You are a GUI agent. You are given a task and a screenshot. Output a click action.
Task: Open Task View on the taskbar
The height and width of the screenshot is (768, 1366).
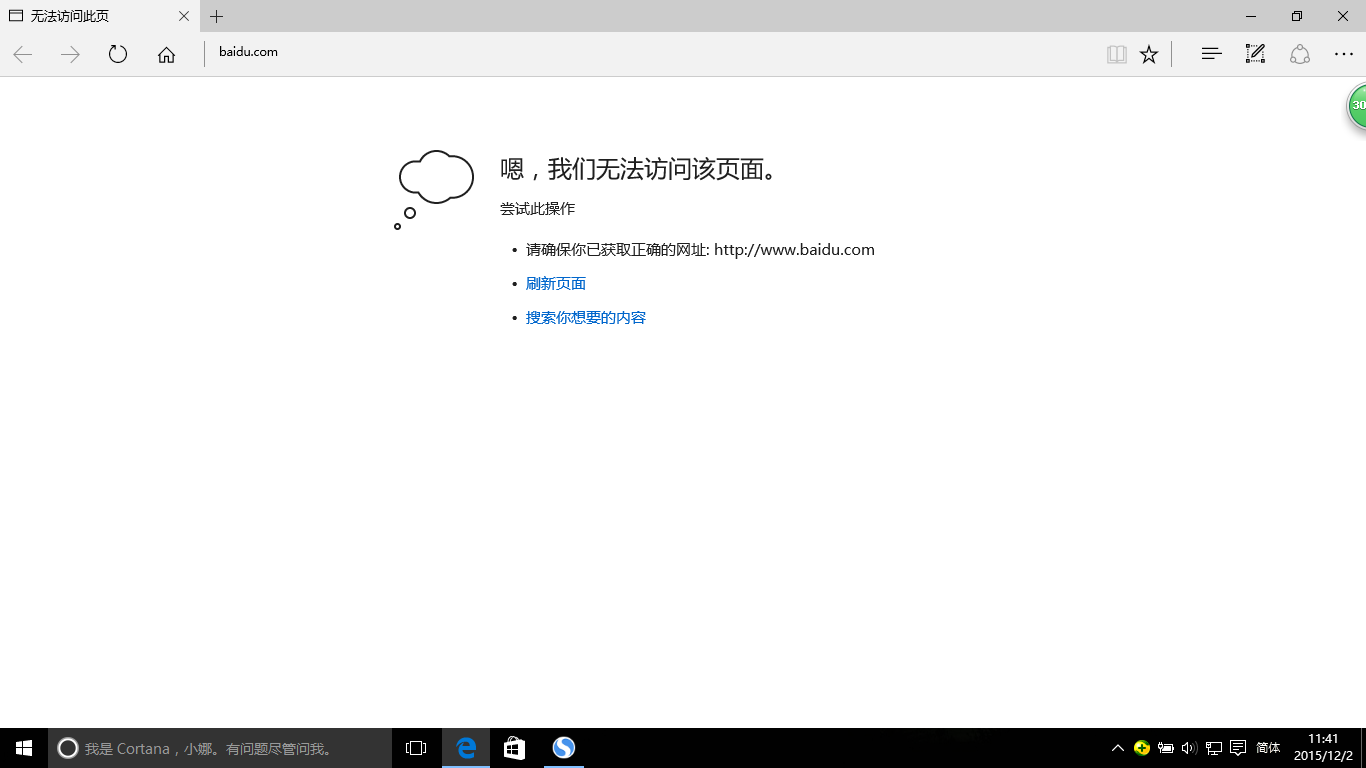[x=416, y=748]
